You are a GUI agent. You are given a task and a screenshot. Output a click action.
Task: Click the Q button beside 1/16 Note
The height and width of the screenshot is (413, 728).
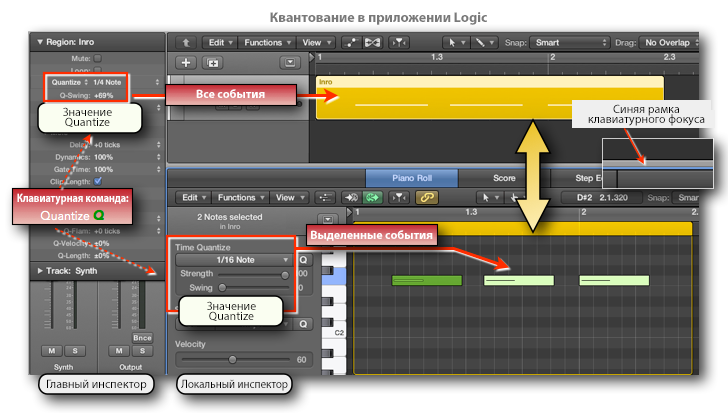pyautogui.click(x=303, y=260)
